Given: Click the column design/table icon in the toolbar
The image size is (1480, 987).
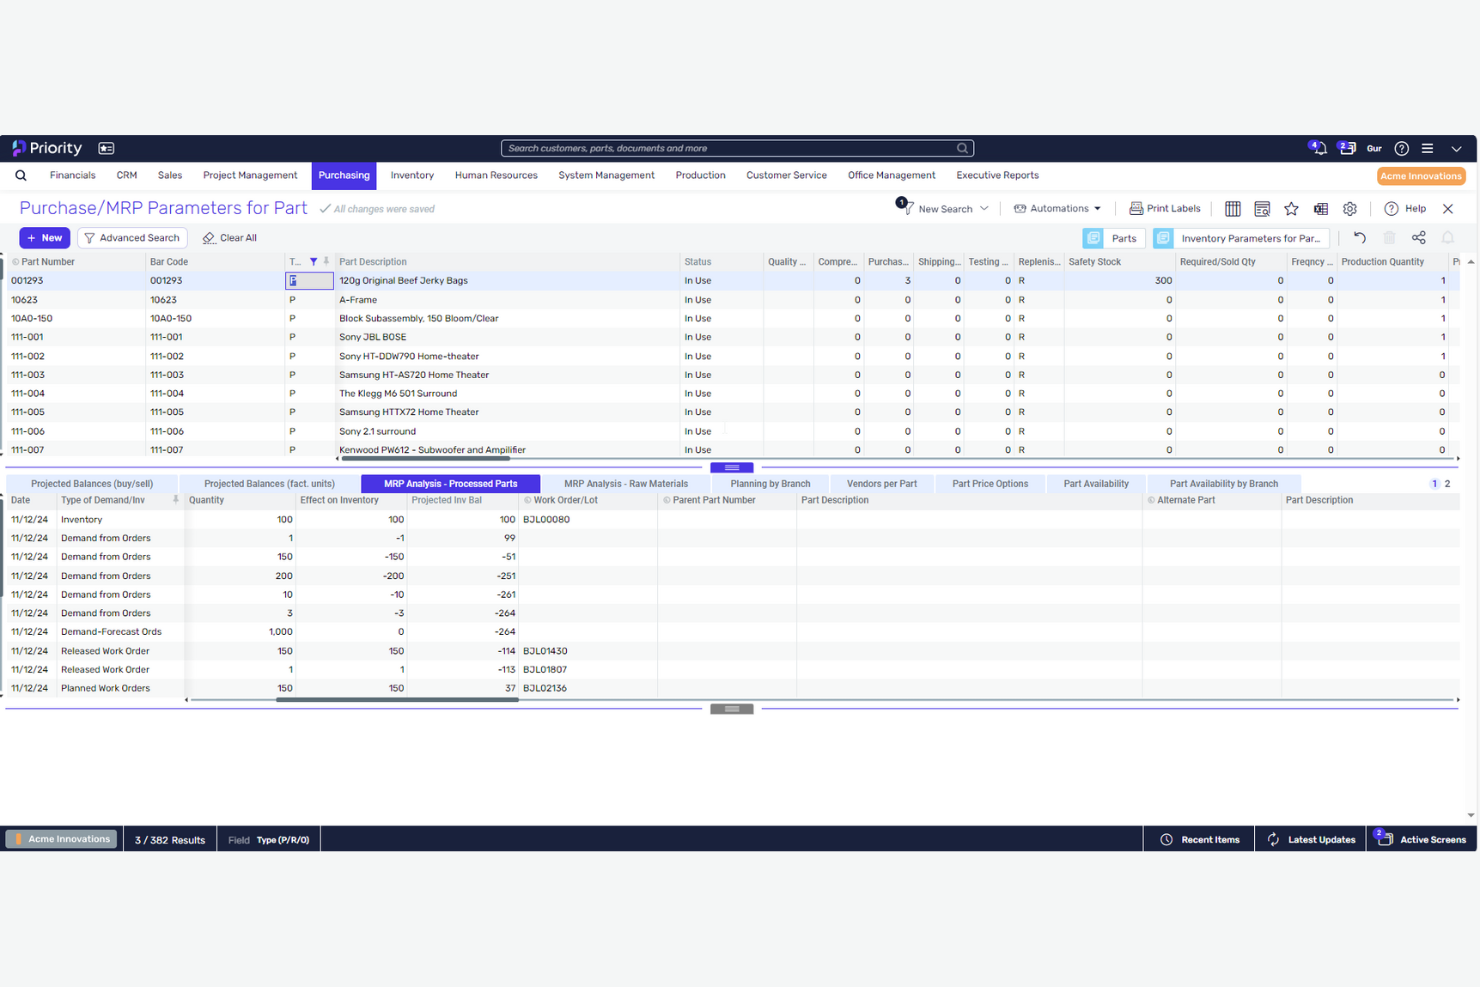Looking at the screenshot, I should [x=1232, y=208].
